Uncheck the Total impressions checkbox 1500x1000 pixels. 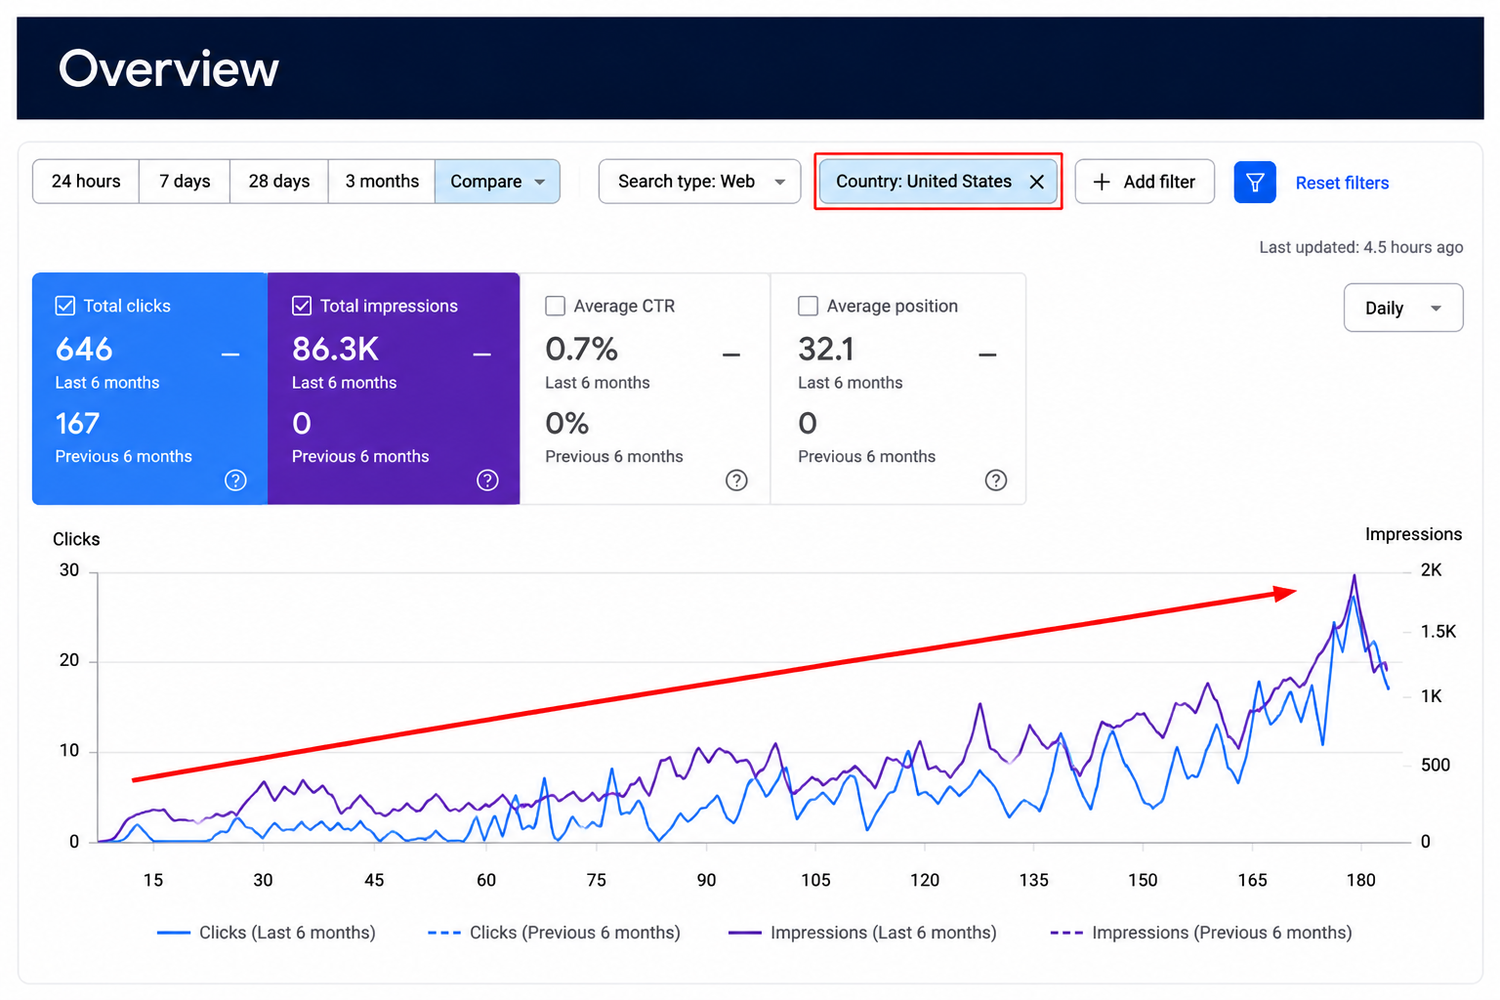(302, 306)
